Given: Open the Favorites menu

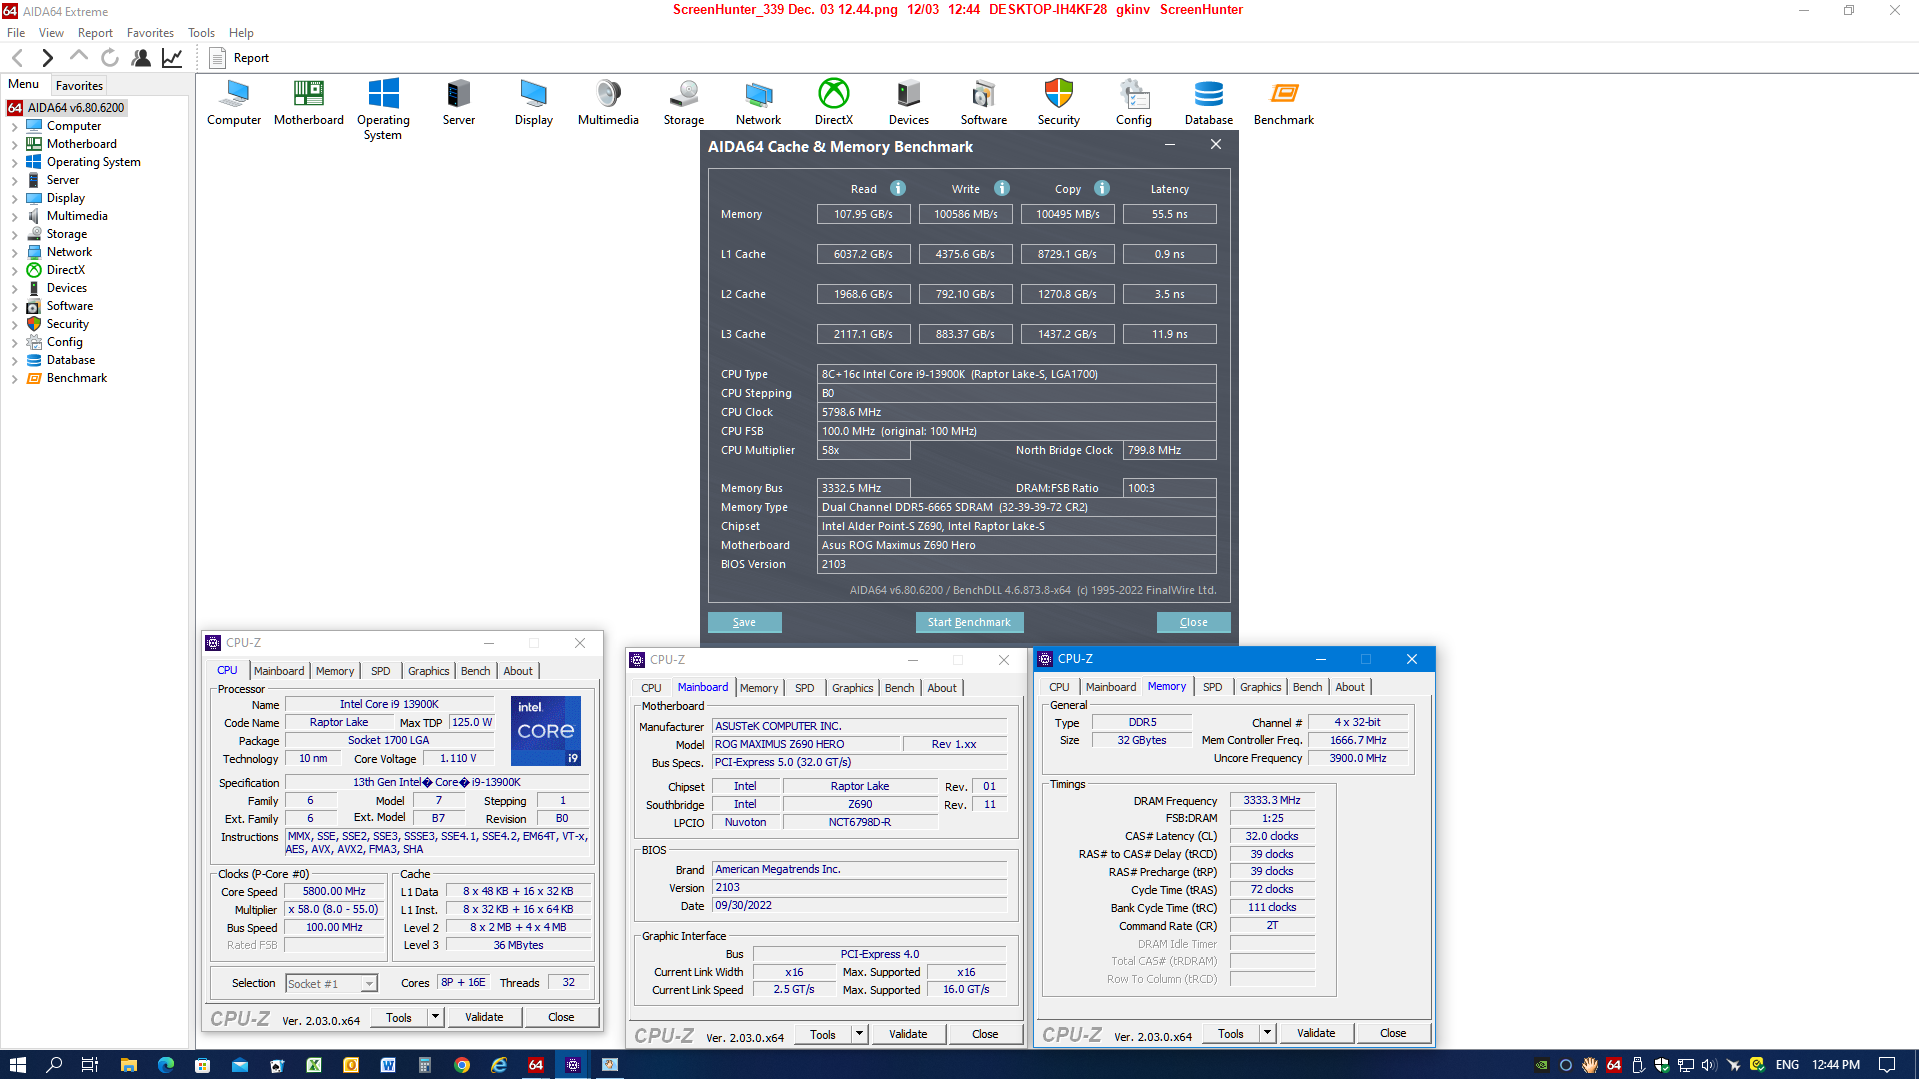Looking at the screenshot, I should (x=150, y=33).
